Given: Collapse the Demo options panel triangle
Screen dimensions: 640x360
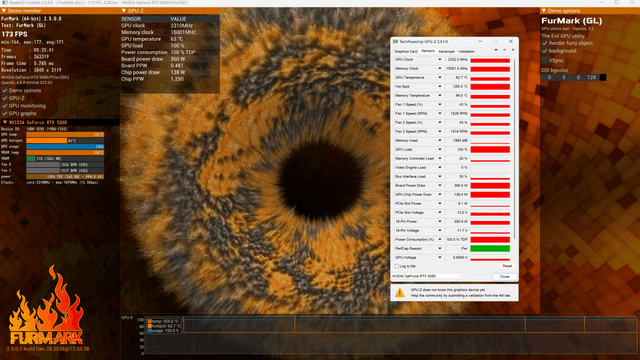Looking at the screenshot, I should point(544,11).
